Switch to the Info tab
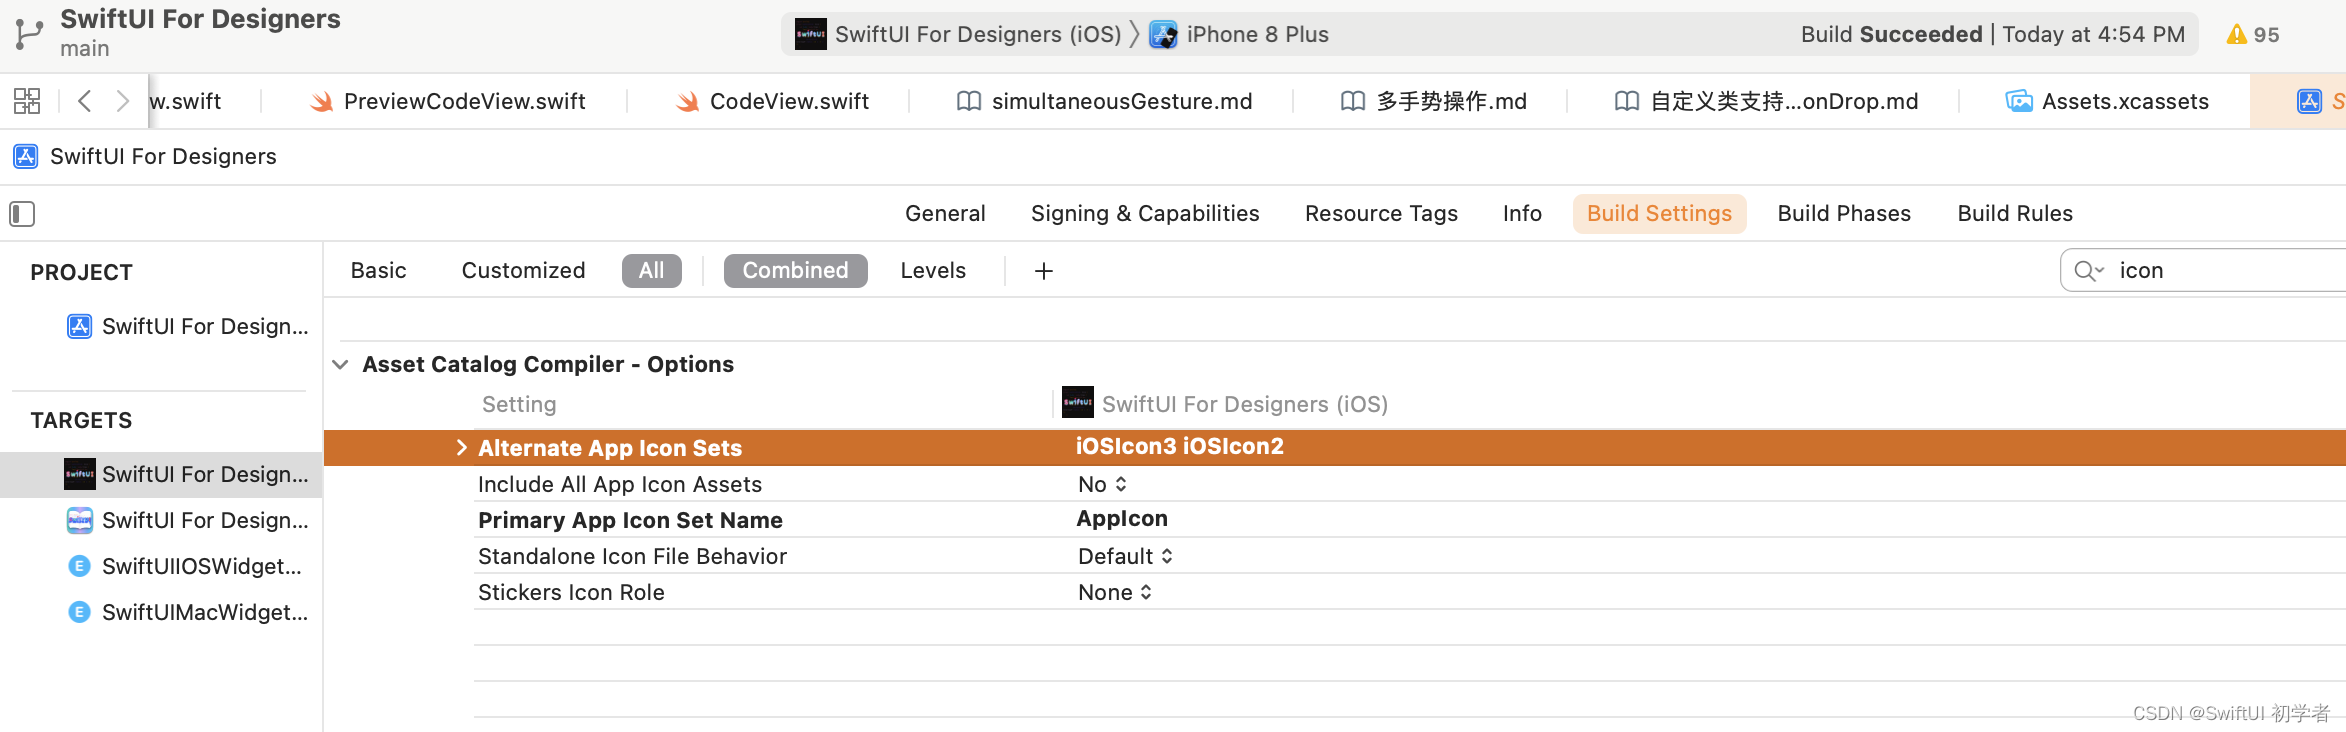The image size is (2346, 732). [1522, 214]
